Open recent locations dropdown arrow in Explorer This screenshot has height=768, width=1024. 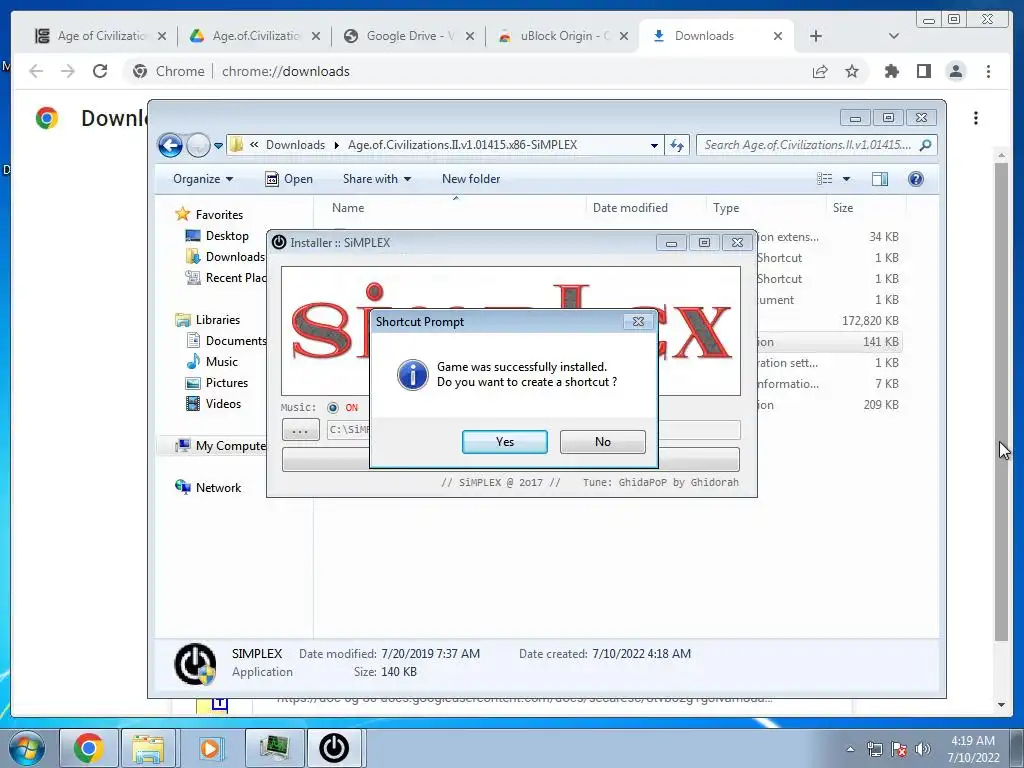pos(218,146)
